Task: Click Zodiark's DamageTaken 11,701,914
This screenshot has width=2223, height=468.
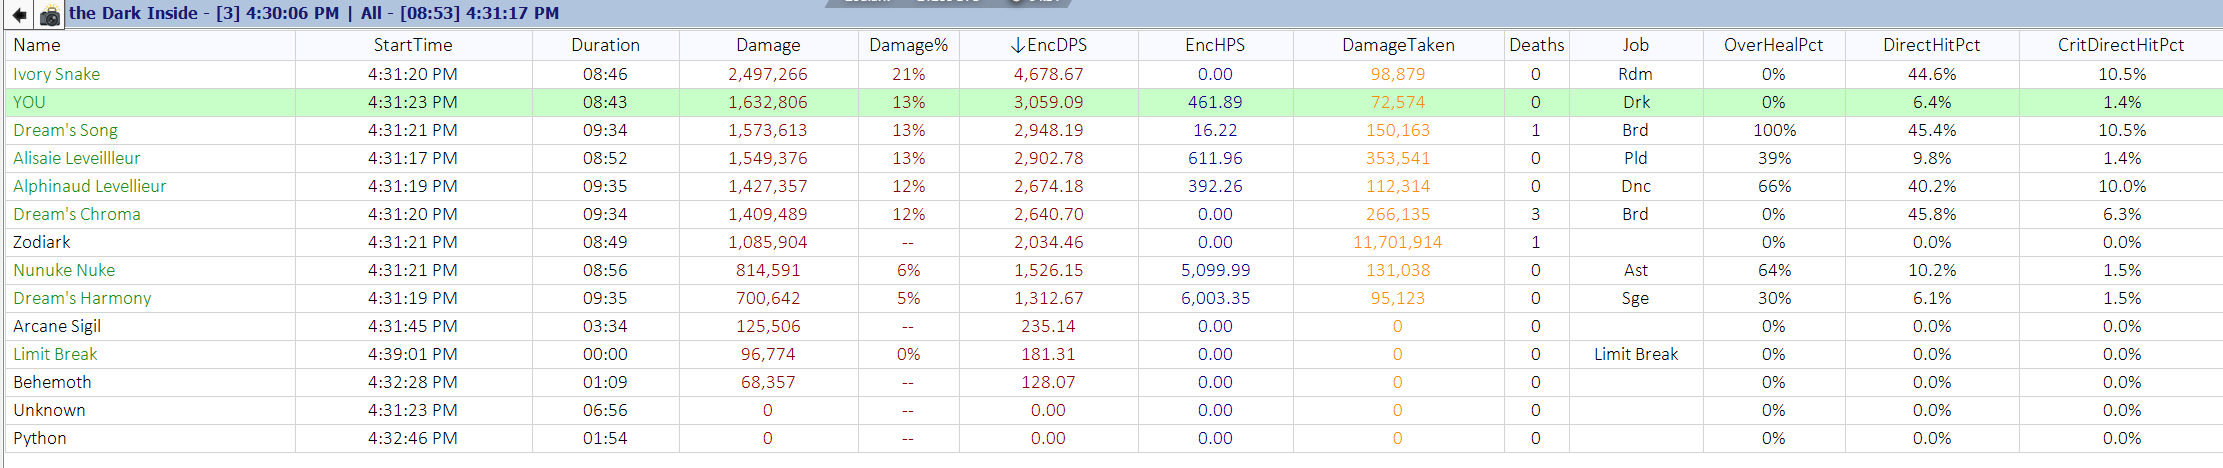Action: [x=1397, y=242]
